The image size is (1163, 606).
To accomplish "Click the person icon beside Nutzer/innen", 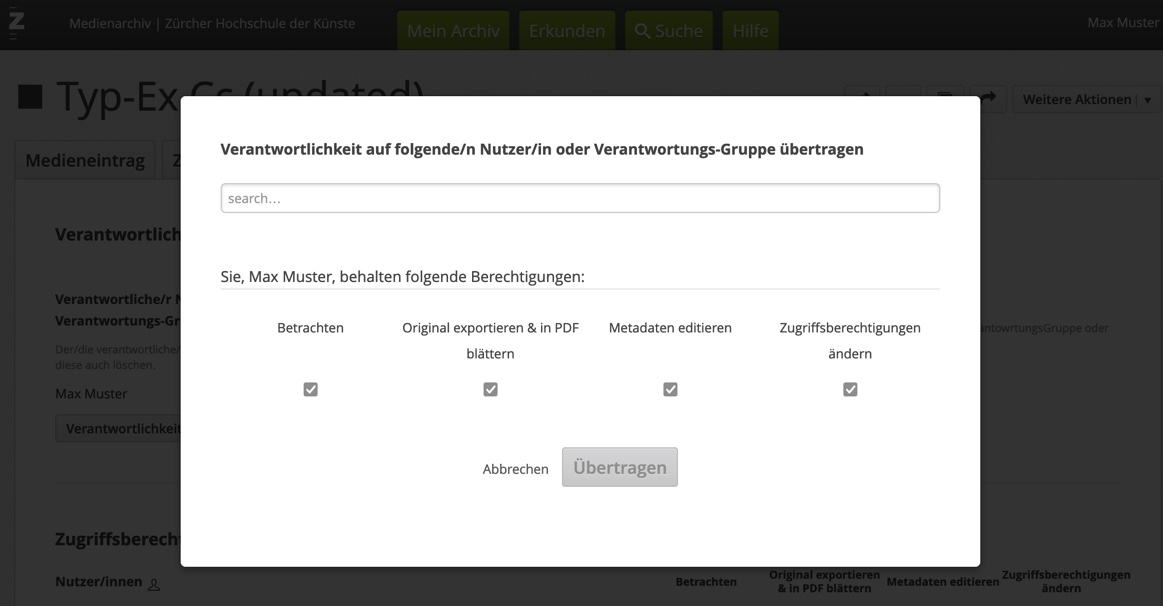I will click(154, 584).
